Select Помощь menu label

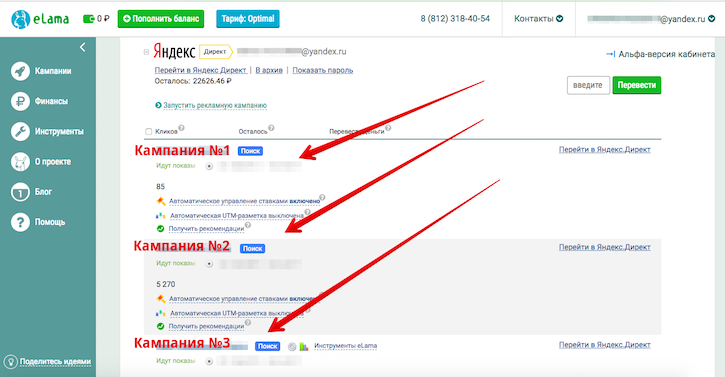[x=50, y=222]
